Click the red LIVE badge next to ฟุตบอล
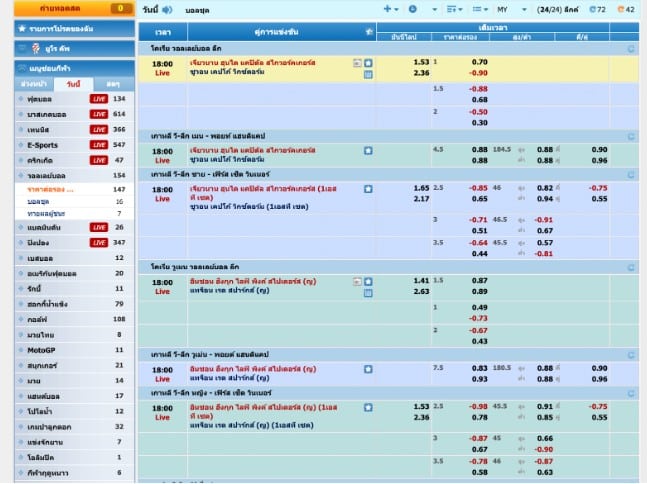Screen dimensions: 647x484 point(99,99)
